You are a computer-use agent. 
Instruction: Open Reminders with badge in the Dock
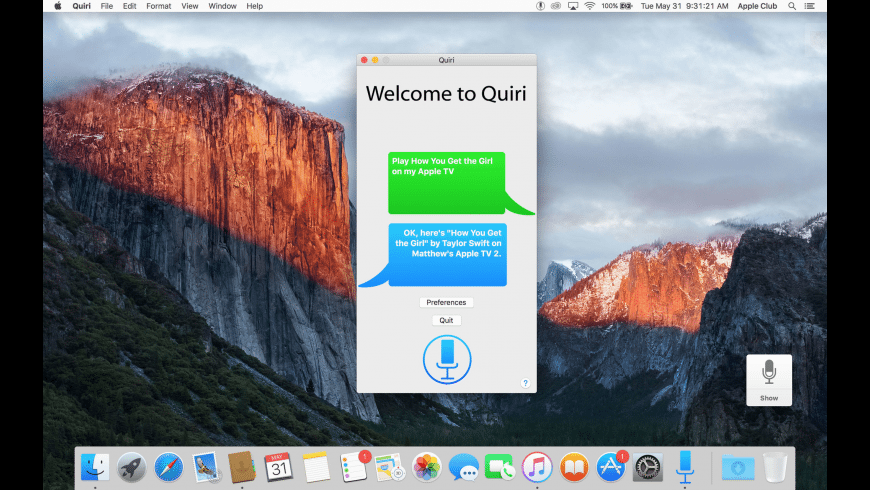[x=353, y=466]
